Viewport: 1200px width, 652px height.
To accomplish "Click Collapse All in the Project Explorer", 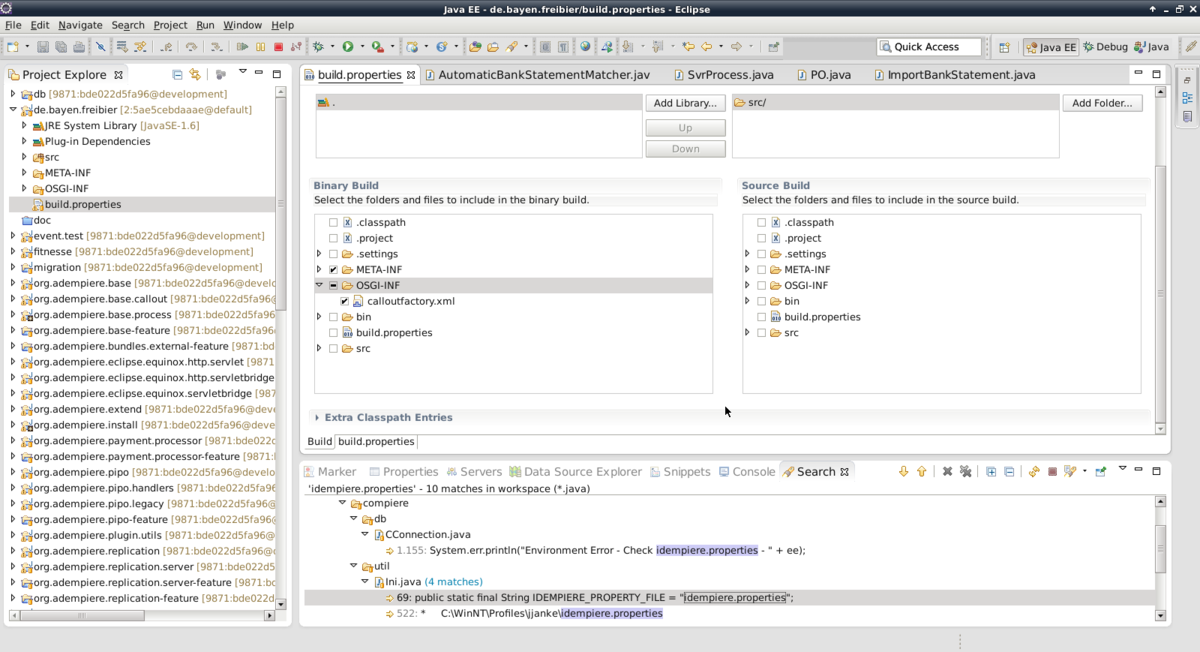I will (x=177, y=75).
